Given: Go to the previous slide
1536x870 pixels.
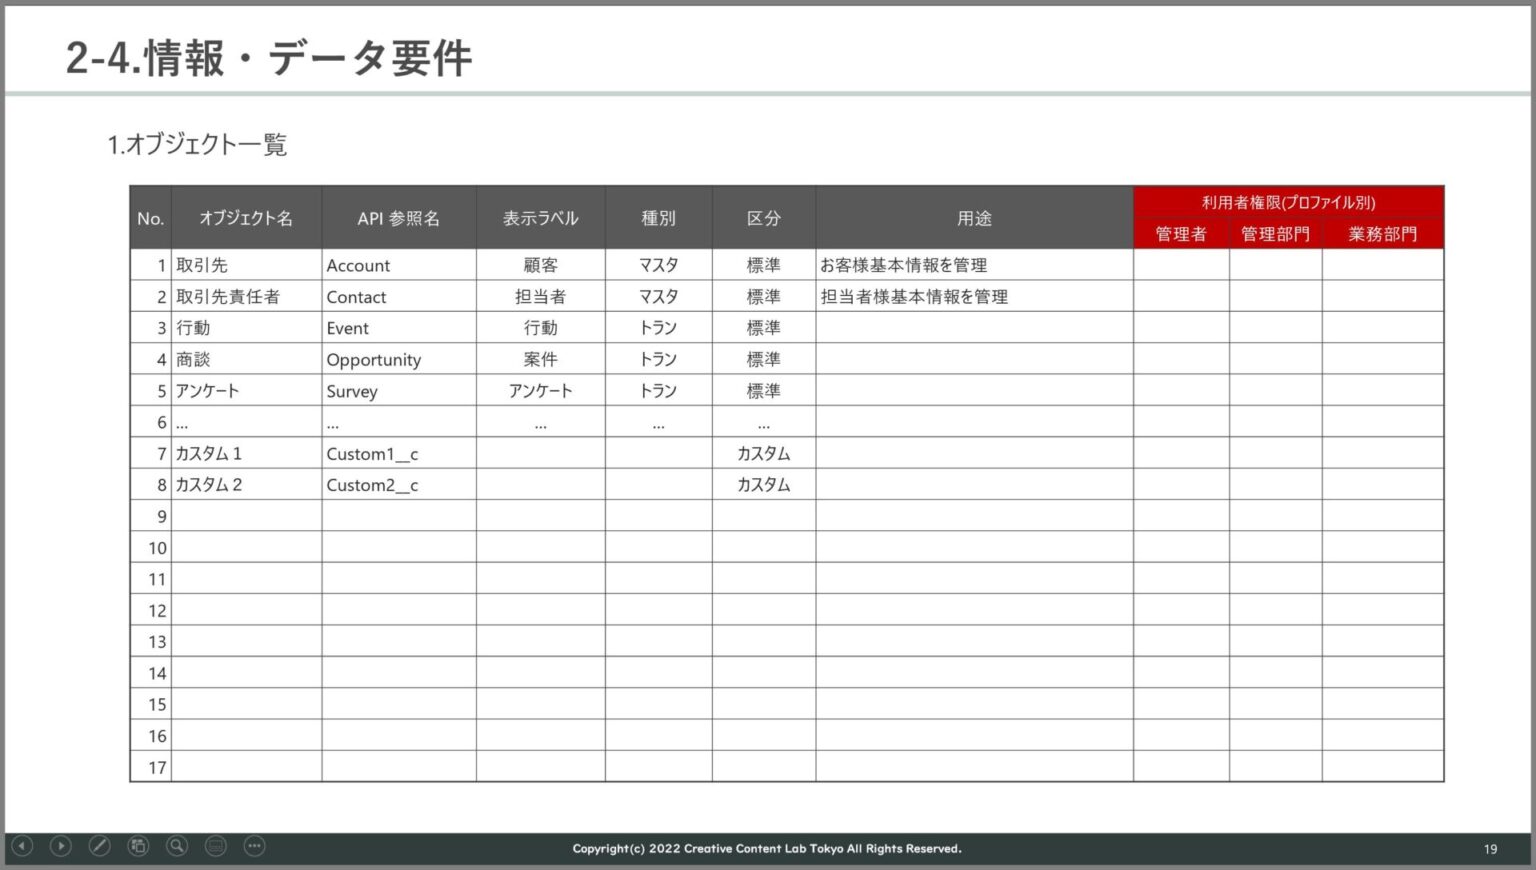Looking at the screenshot, I should click(x=22, y=846).
